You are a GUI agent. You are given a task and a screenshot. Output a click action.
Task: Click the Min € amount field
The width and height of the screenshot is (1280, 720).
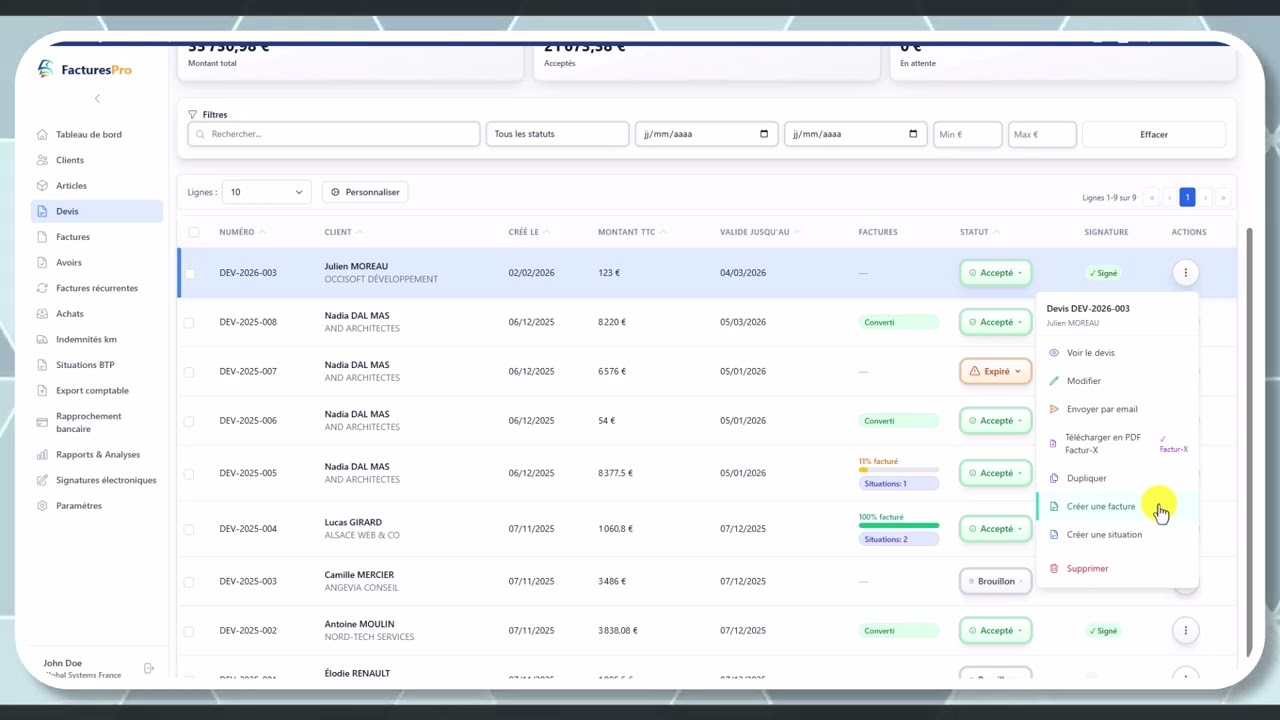968,134
